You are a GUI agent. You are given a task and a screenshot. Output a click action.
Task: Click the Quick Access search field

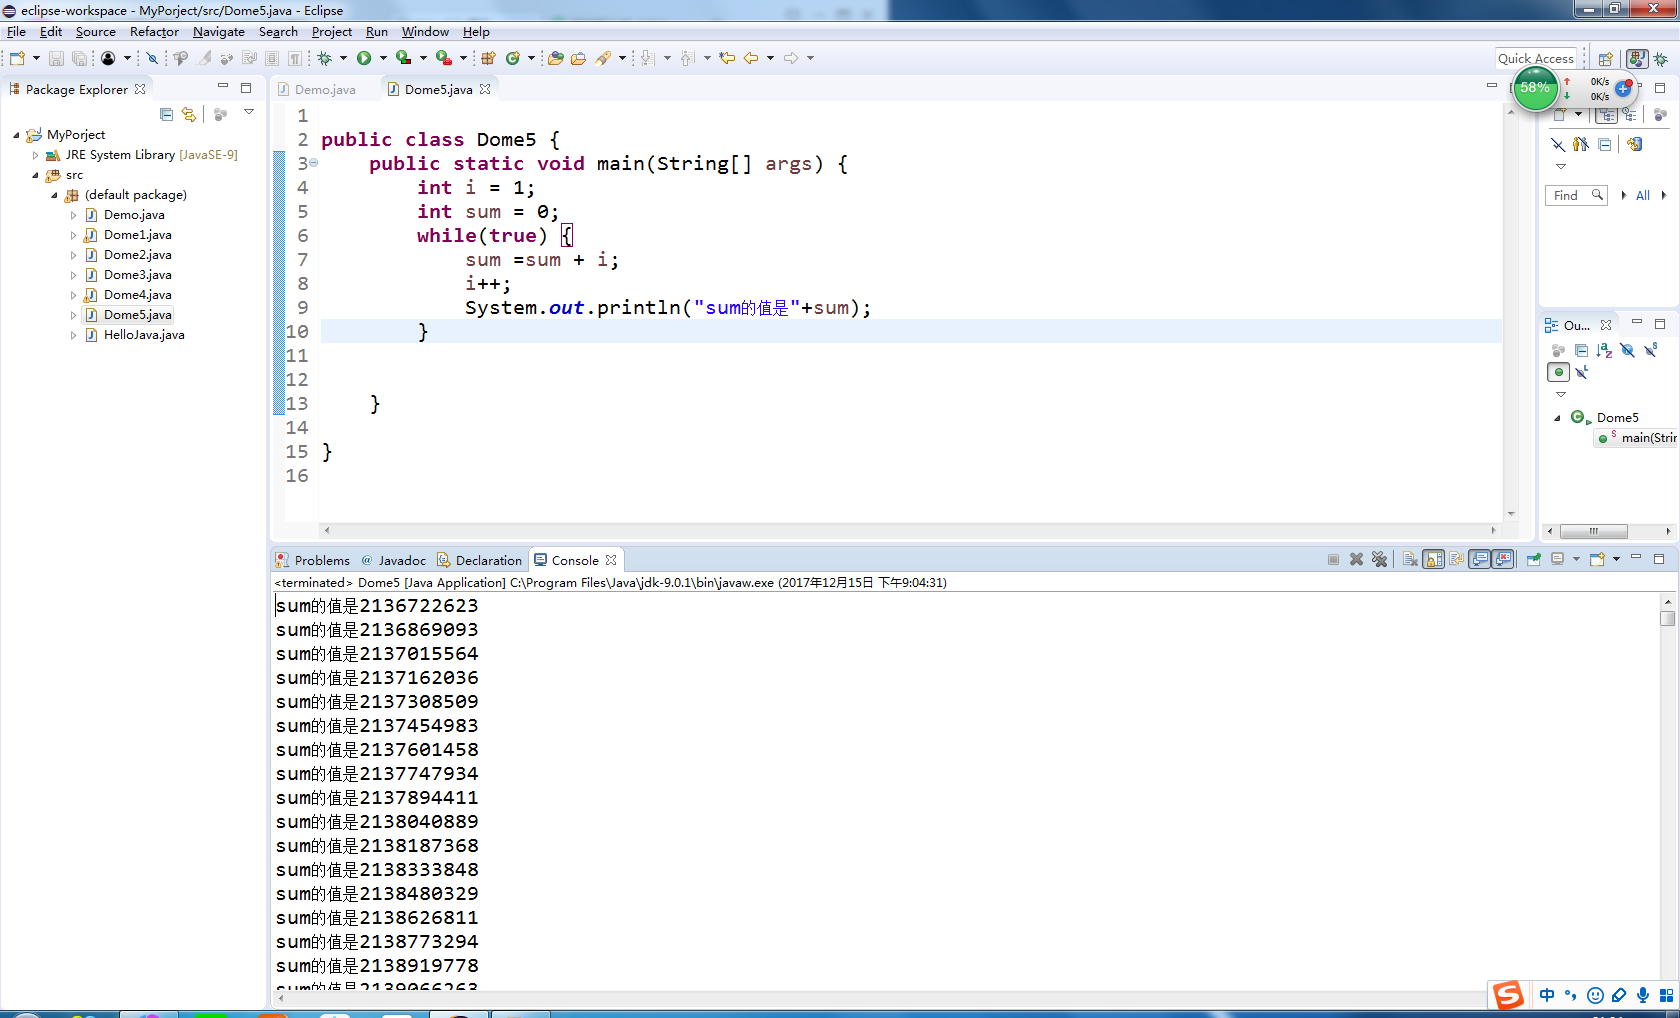(1536, 59)
